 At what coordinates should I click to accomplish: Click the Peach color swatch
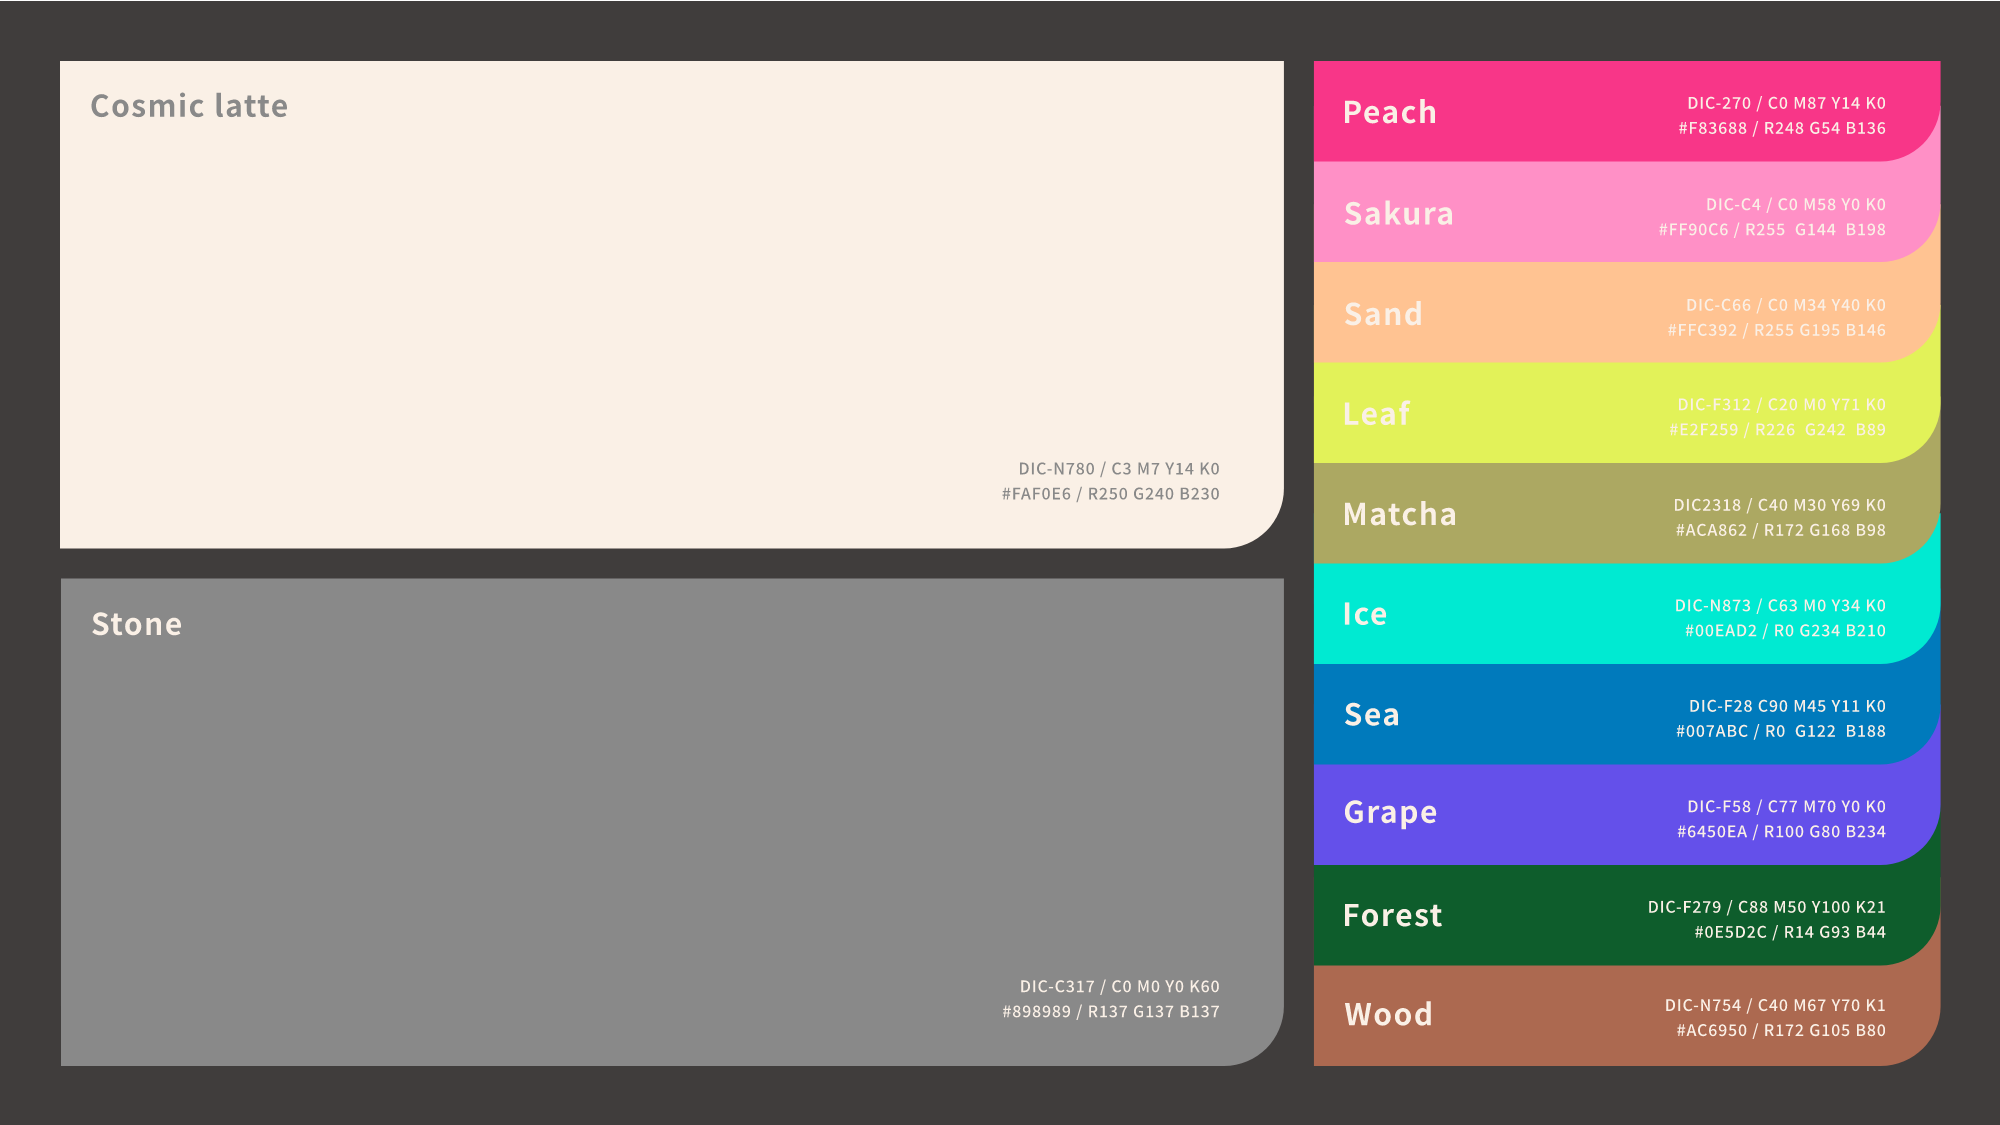[1560, 112]
